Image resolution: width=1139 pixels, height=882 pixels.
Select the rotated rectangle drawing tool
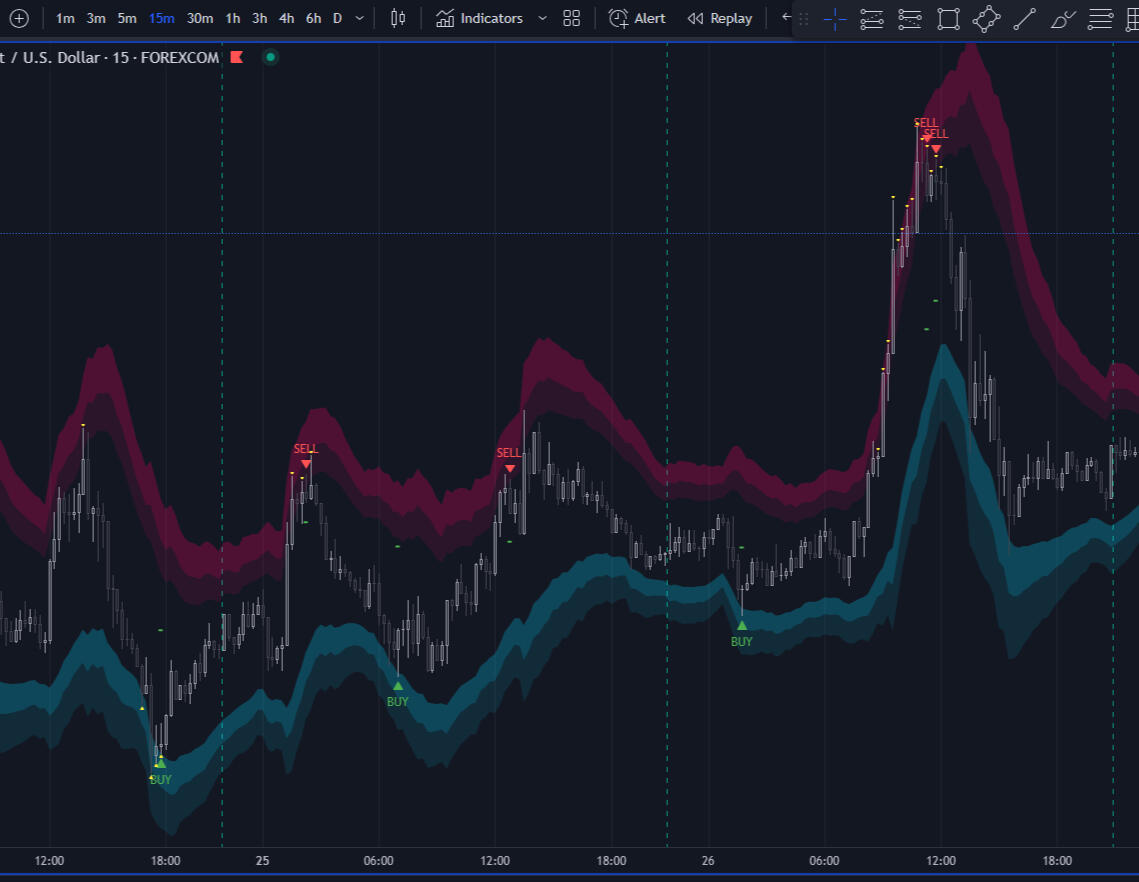pyautogui.click(x=986, y=18)
